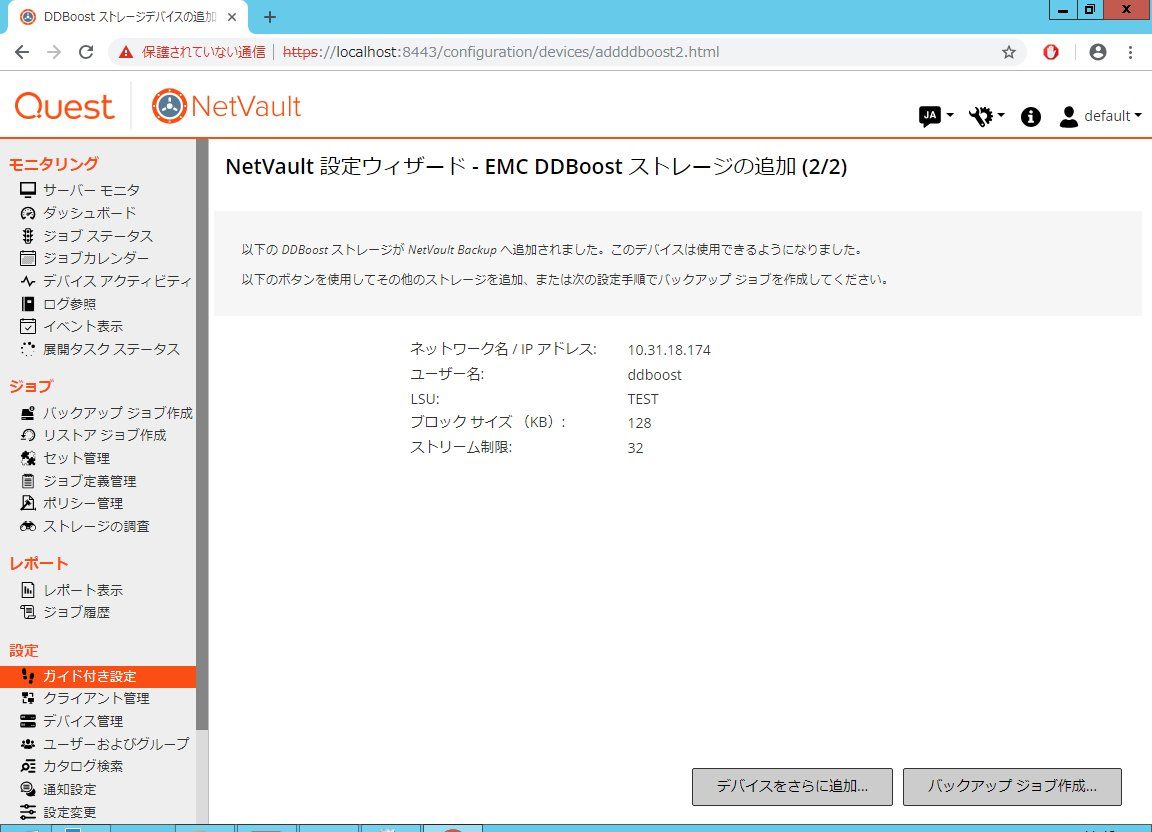Click the Device Management (デバイス管理) icon
Viewport: 1152px width, 832px height.
(28, 721)
